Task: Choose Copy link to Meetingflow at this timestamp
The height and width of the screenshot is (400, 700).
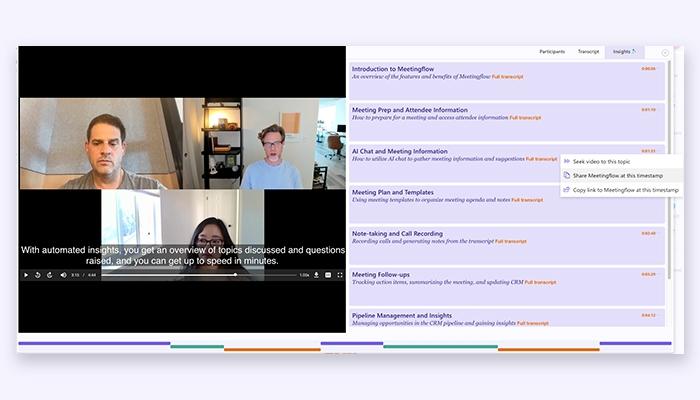Action: [621, 190]
